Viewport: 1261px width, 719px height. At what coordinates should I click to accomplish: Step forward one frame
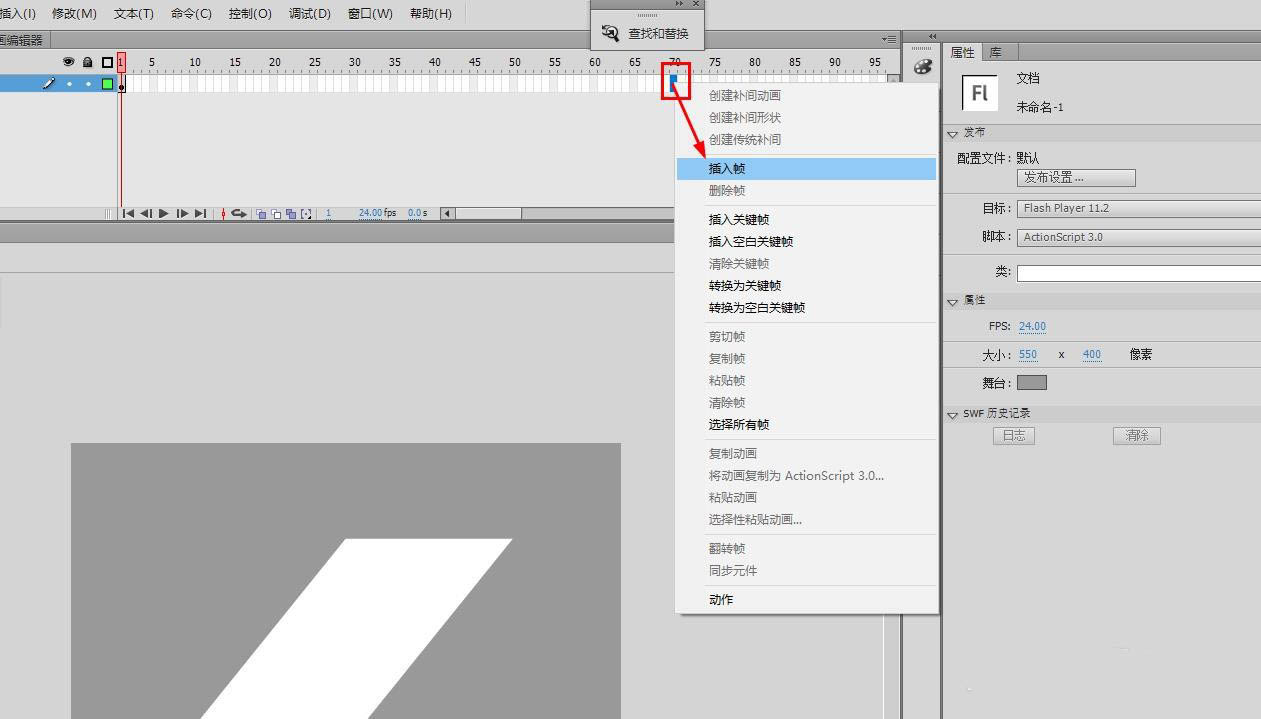[182, 213]
